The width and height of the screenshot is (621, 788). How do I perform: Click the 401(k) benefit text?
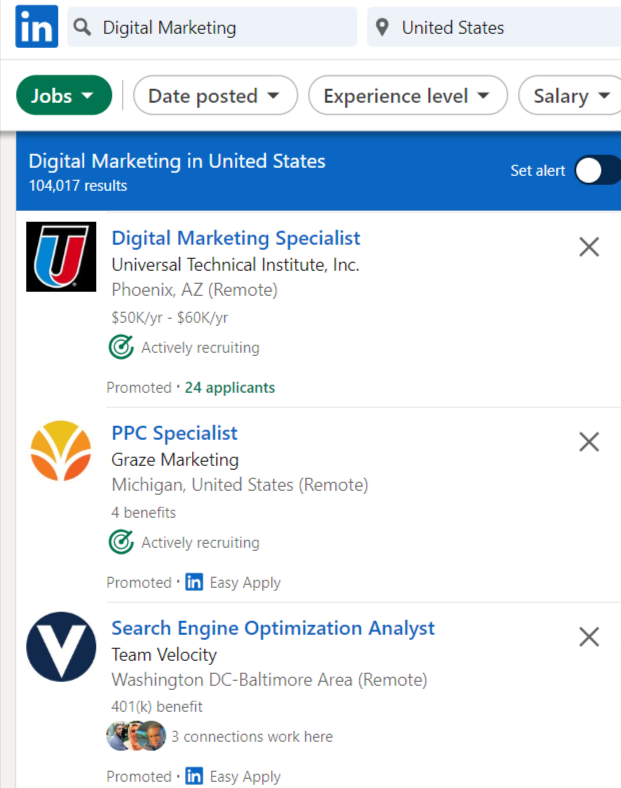coord(157,707)
